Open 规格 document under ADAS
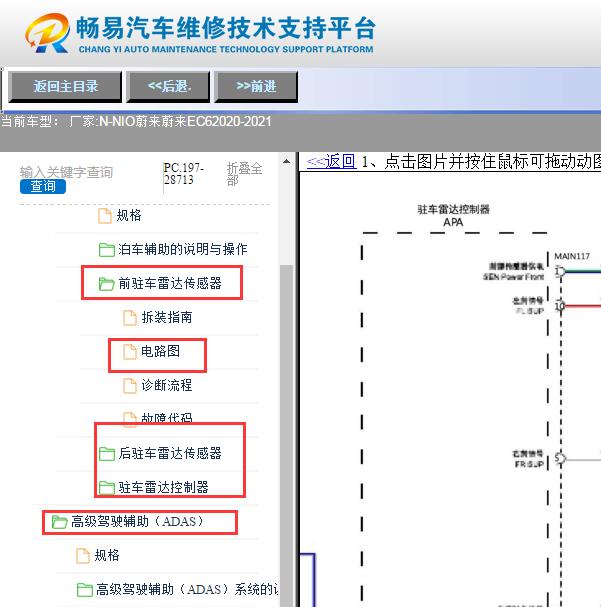601x607 pixels. [107, 556]
